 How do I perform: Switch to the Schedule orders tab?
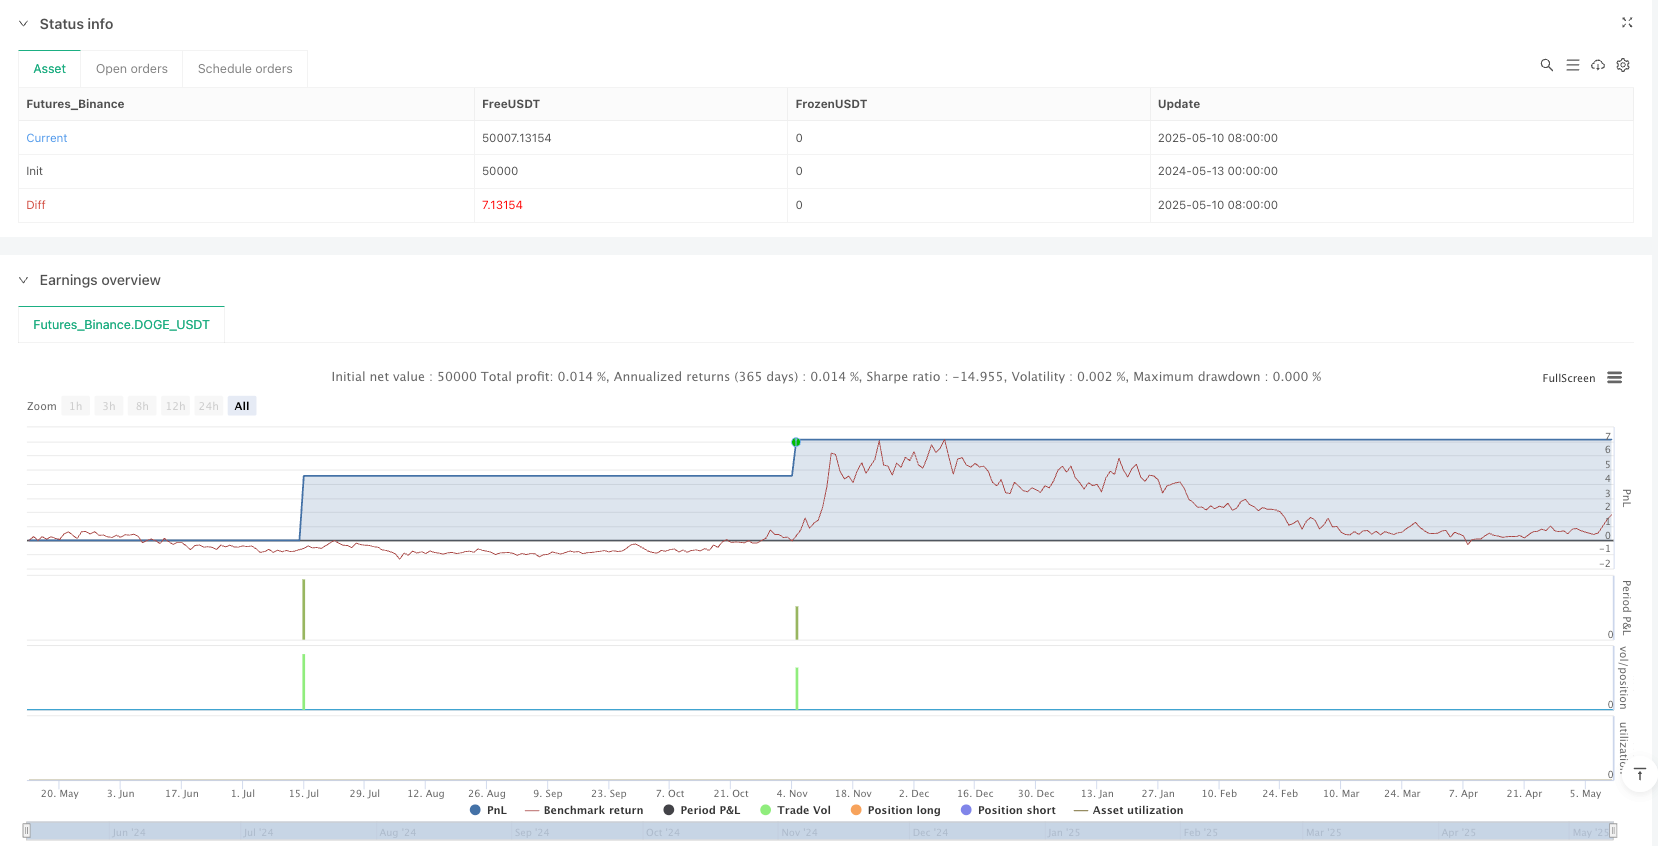[245, 69]
